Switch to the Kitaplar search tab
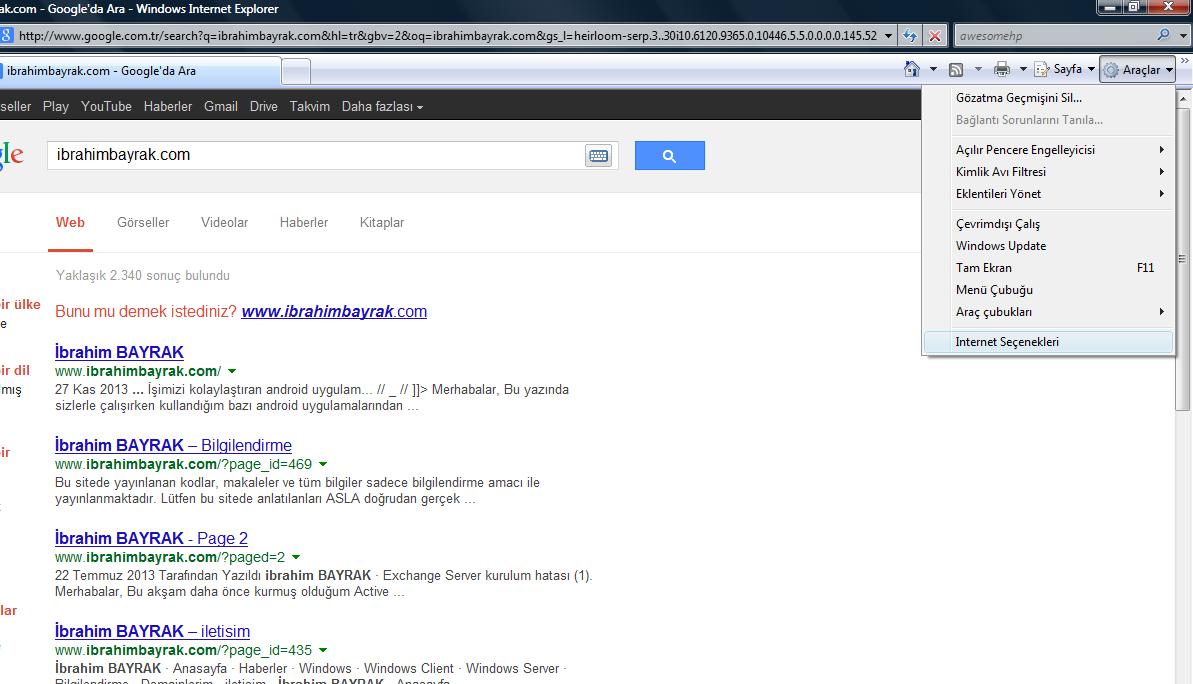This screenshot has height=684, width=1193. tap(382, 222)
